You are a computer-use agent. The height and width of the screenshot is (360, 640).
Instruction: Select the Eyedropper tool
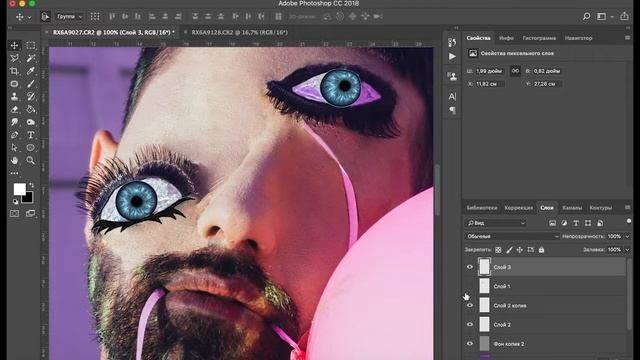31,71
